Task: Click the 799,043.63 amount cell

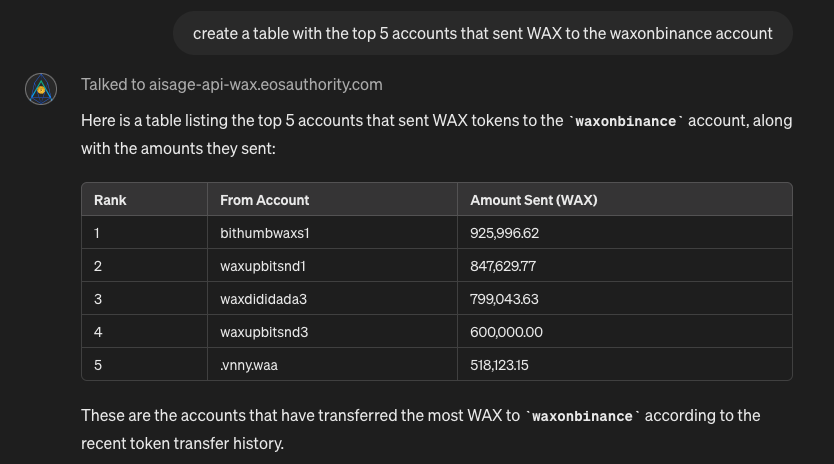Action: tap(504, 299)
